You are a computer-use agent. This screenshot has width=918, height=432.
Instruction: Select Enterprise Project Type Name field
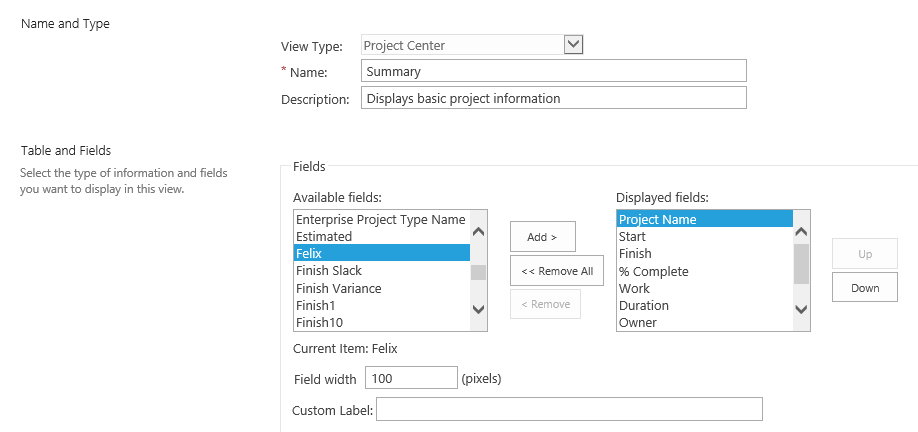[380, 219]
